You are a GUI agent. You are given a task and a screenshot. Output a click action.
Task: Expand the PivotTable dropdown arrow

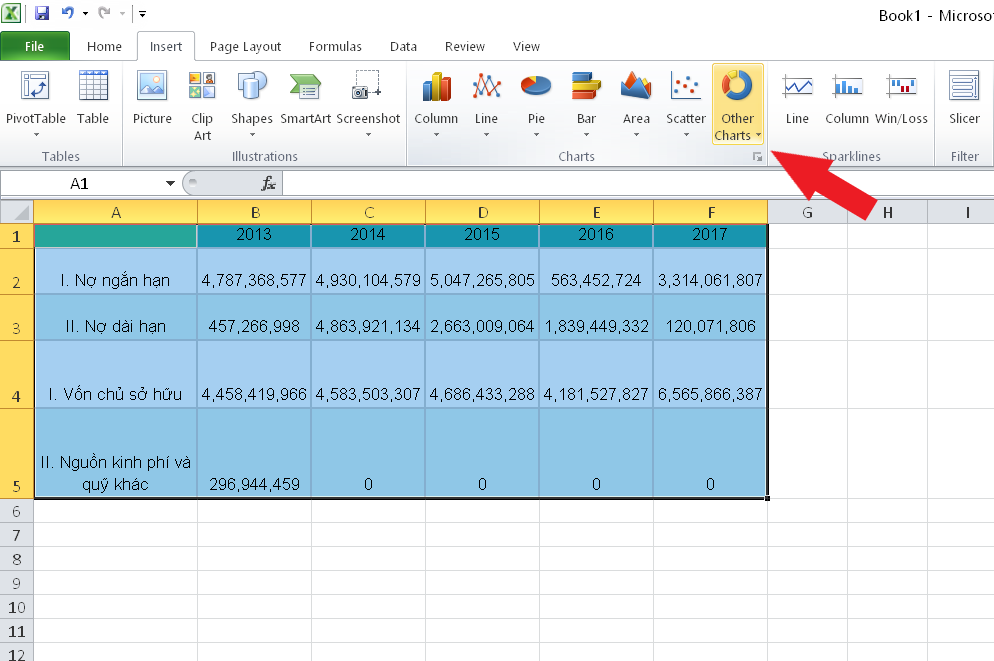point(36,135)
